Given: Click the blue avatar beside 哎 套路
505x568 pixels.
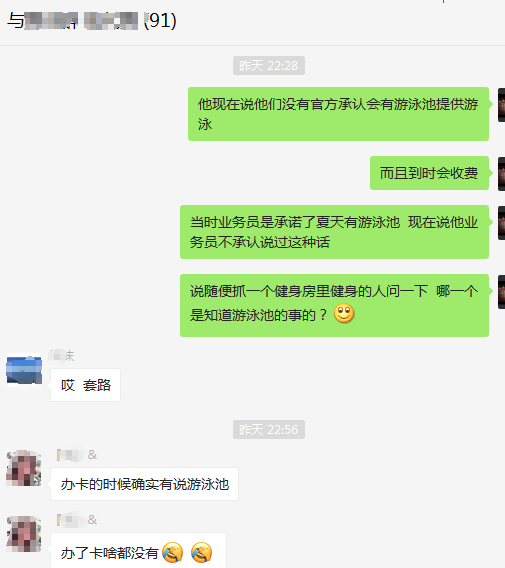Looking at the screenshot, I should point(24,370).
